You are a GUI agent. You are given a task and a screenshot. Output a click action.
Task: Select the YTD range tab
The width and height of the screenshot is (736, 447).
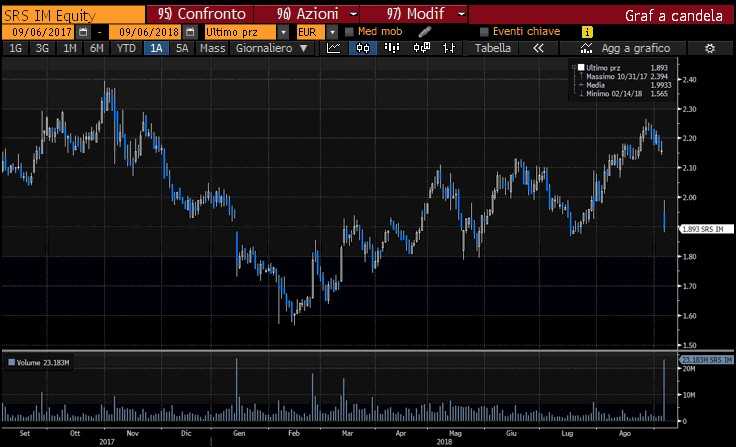point(126,48)
